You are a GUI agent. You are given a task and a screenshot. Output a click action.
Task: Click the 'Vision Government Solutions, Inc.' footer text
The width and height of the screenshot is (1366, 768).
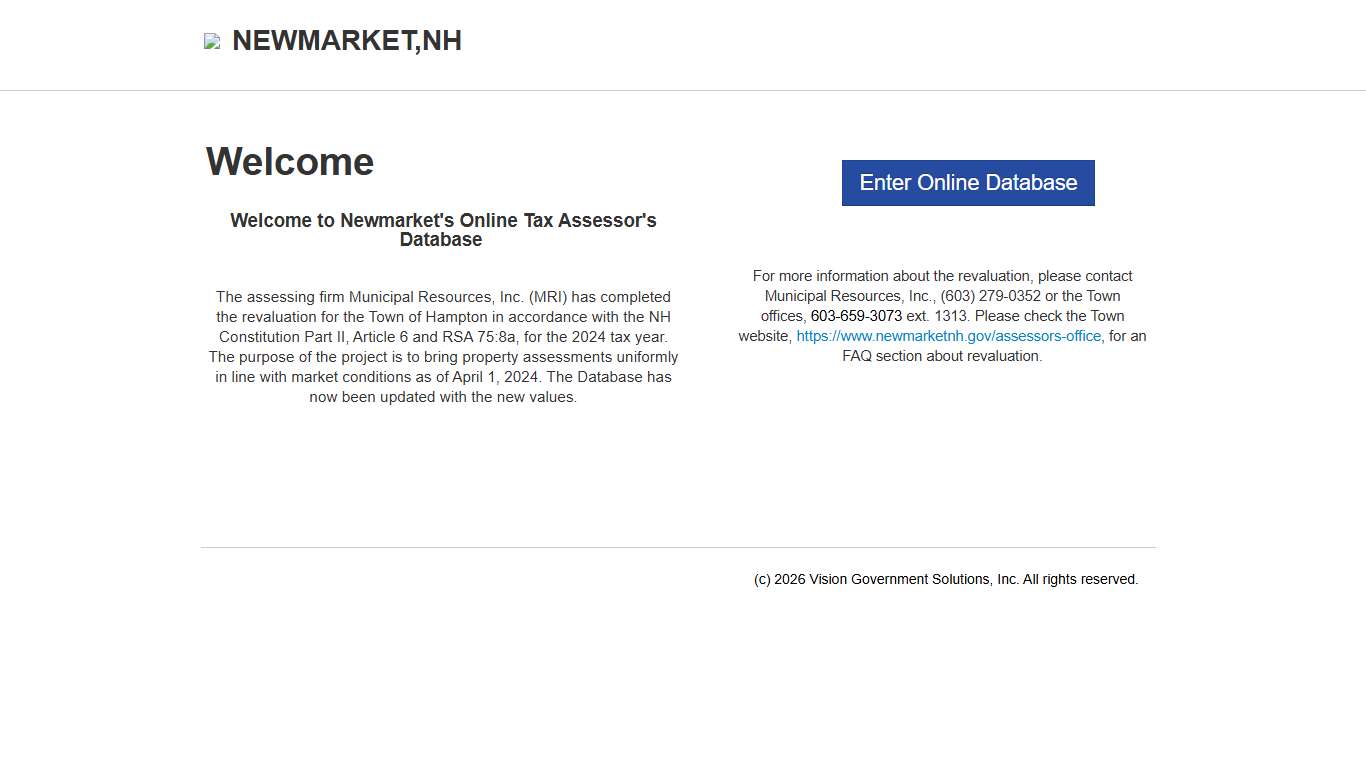pos(914,579)
